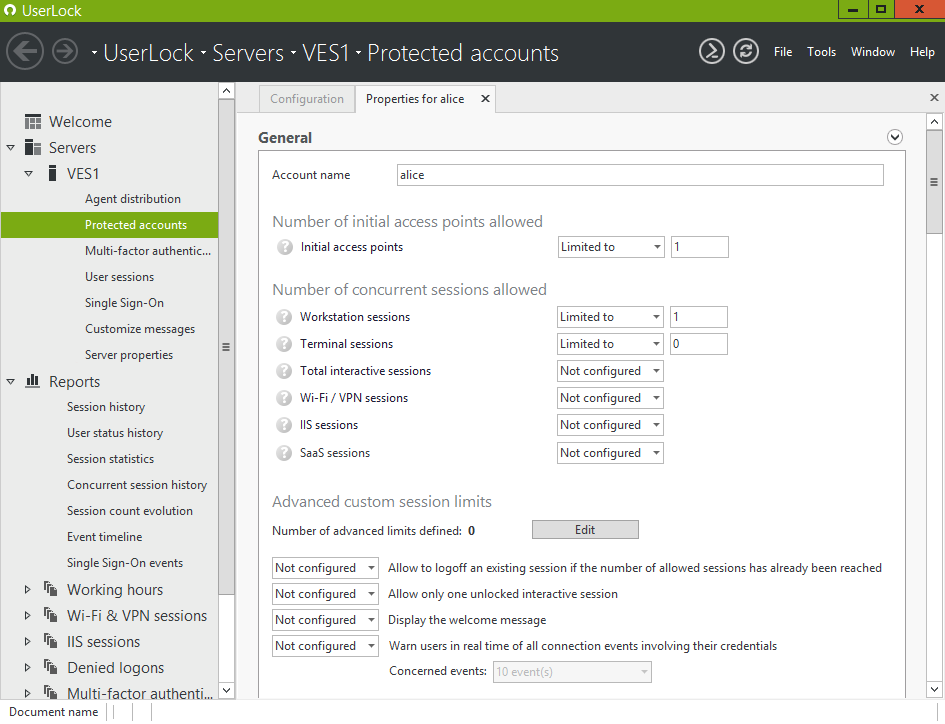Click the VES1 server icon
The image size is (945, 724).
pyautogui.click(x=52, y=174)
